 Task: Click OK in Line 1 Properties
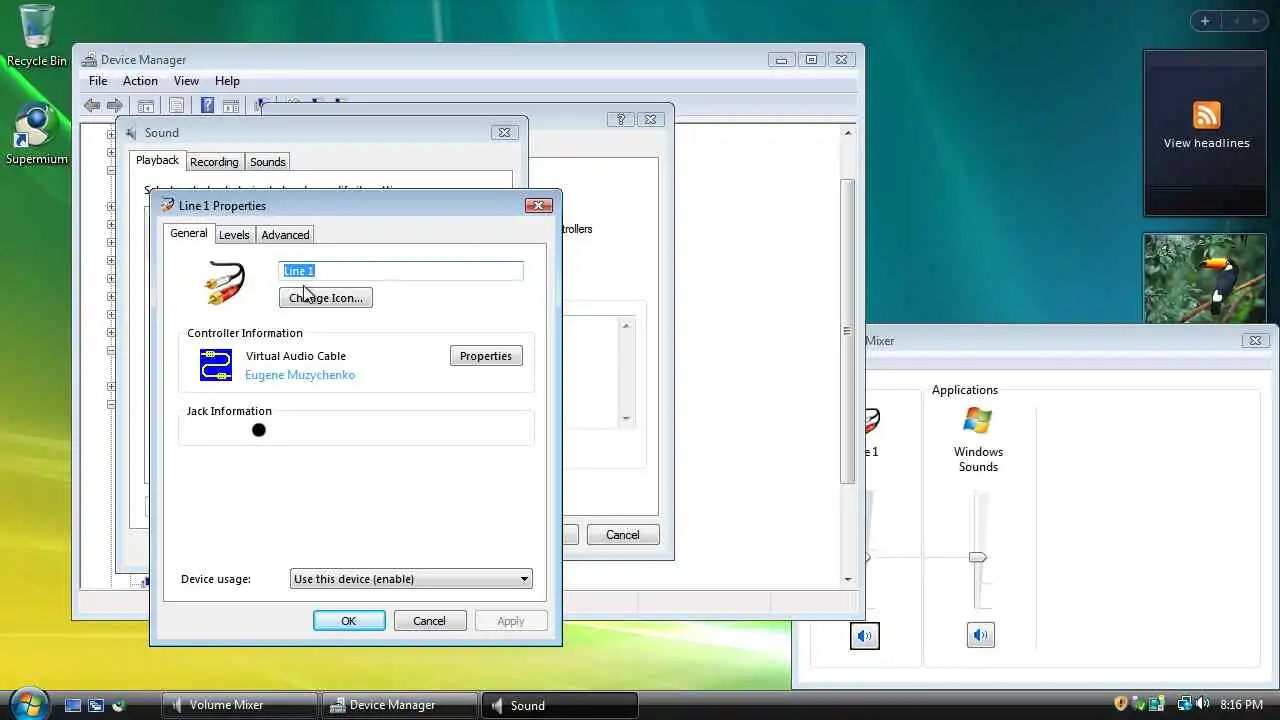point(349,621)
